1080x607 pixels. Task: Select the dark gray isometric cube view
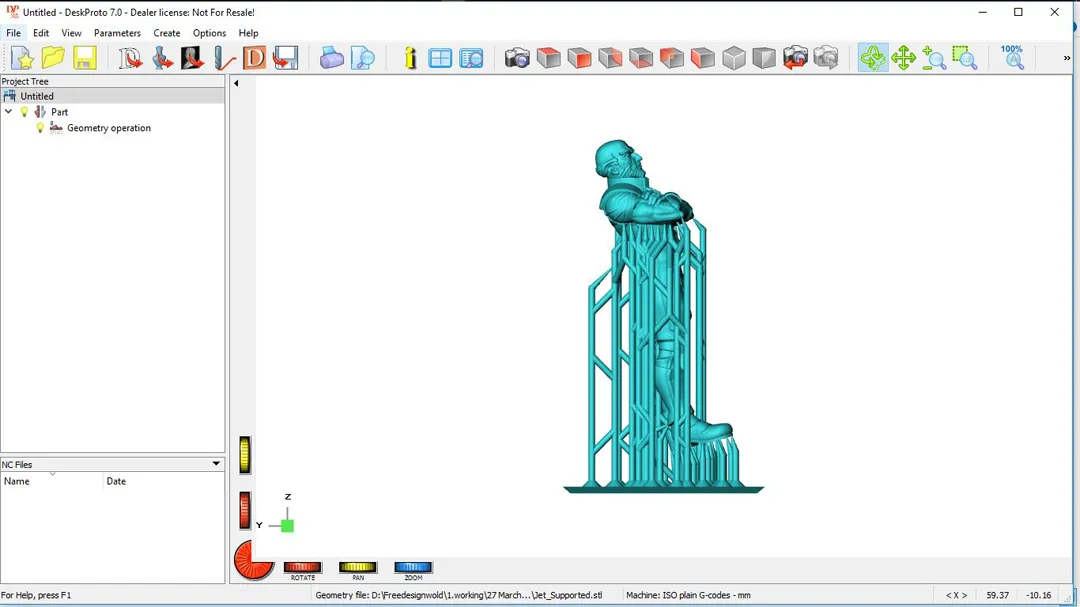click(764, 58)
